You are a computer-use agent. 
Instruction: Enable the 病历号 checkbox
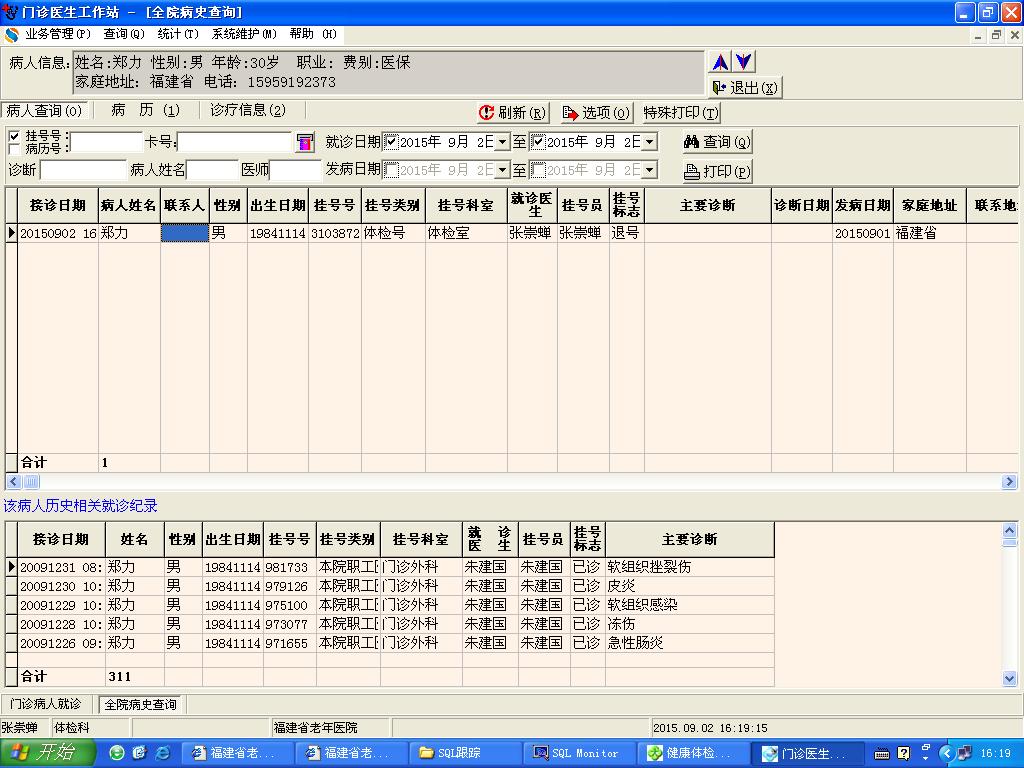pyautogui.click(x=14, y=148)
